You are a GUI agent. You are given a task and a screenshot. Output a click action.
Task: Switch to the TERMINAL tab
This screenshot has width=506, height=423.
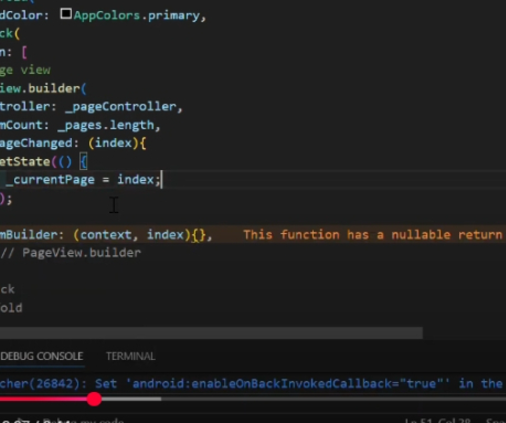coord(131,356)
